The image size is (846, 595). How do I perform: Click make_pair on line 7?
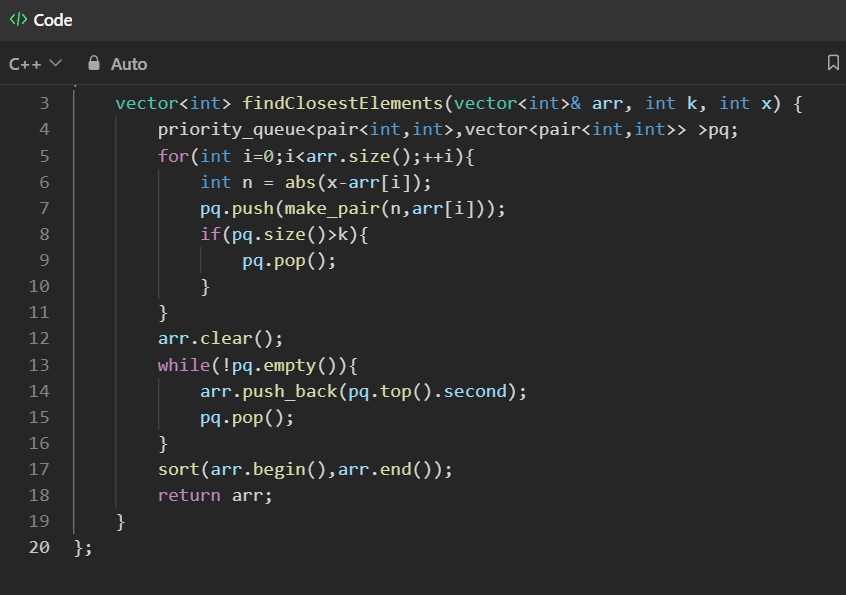332,209
